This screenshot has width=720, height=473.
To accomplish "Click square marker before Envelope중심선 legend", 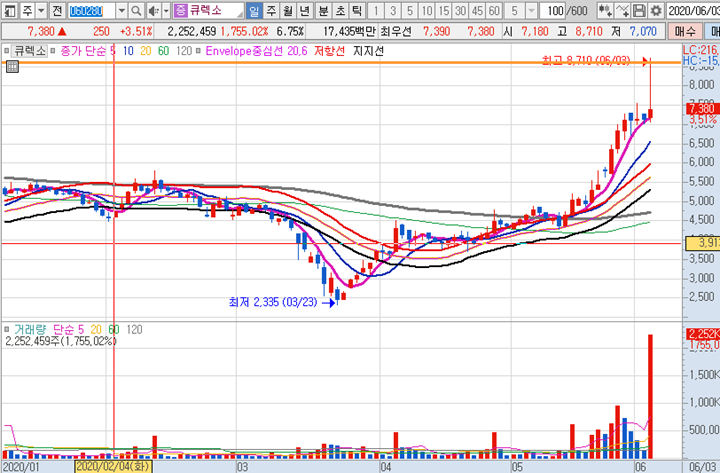I will pyautogui.click(x=198, y=51).
